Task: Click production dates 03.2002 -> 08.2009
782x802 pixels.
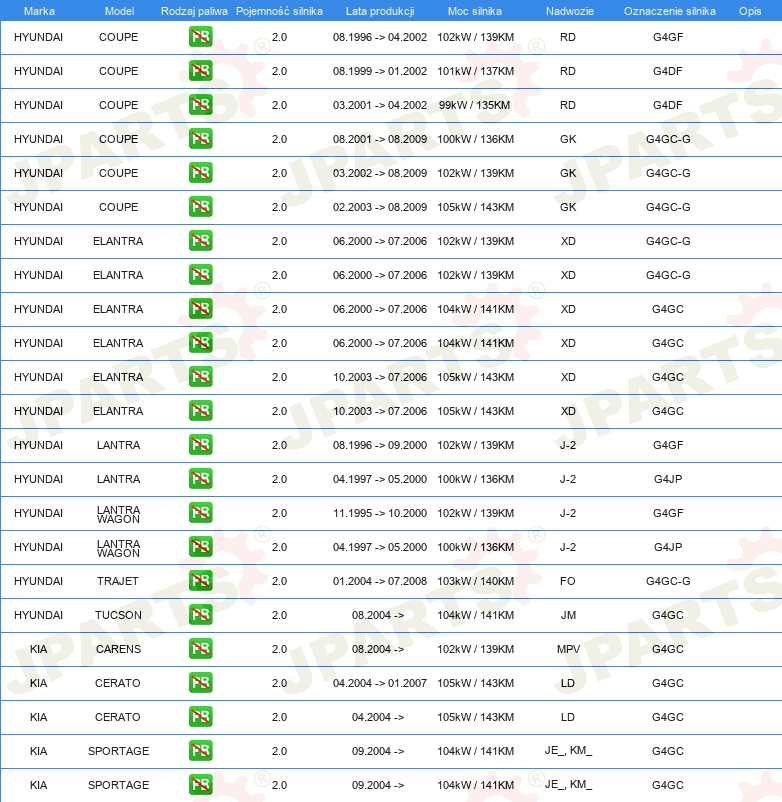Action: tap(379, 173)
